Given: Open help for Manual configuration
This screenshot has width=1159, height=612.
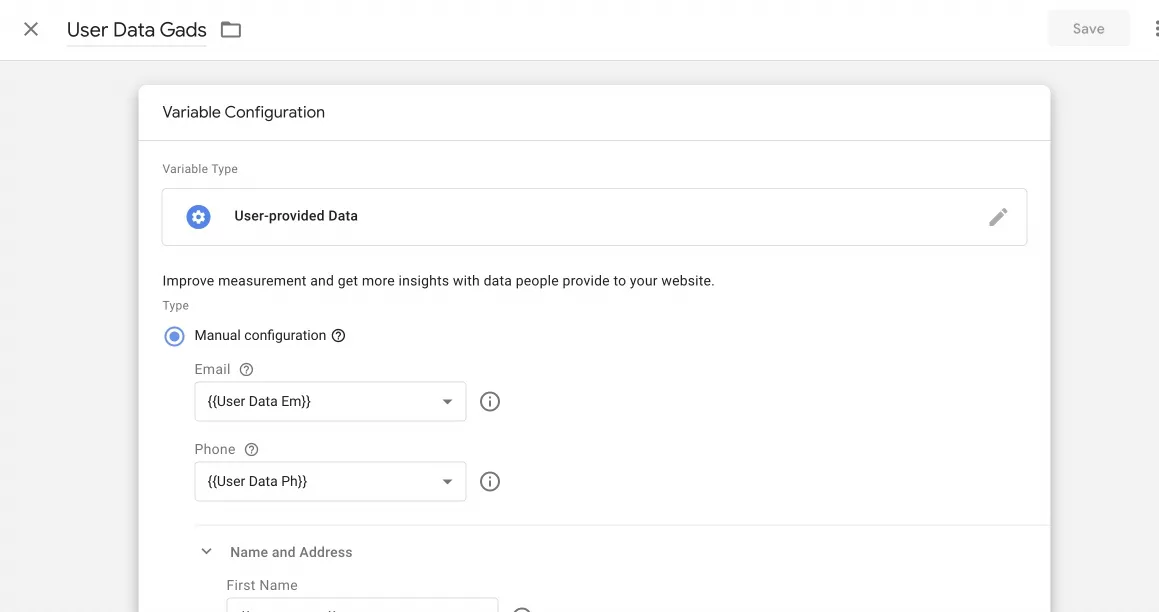Looking at the screenshot, I should click(x=339, y=336).
